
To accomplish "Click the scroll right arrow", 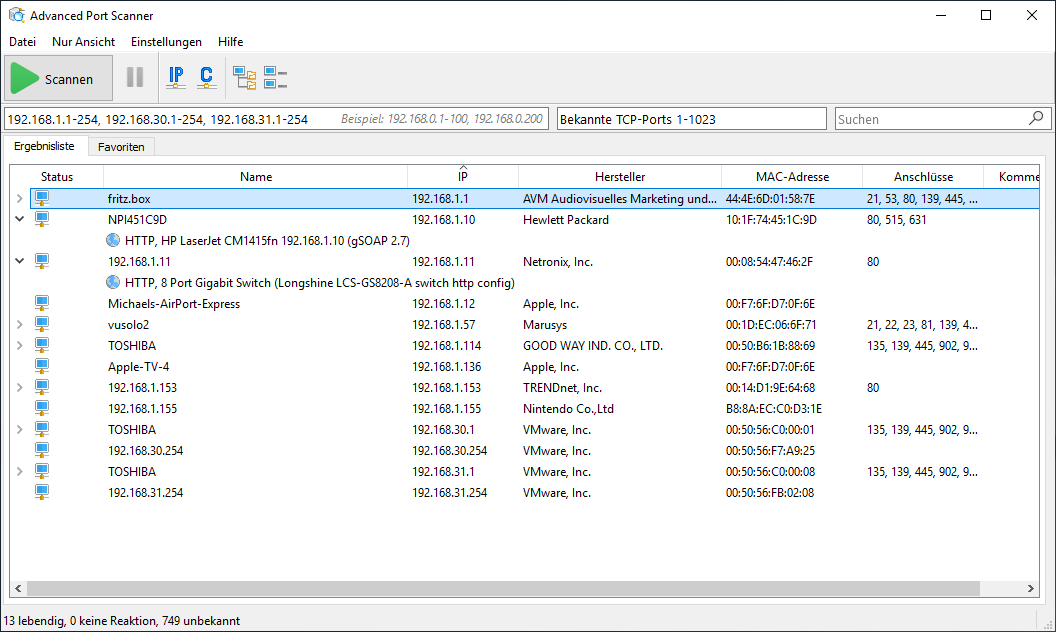I will 1030,588.
